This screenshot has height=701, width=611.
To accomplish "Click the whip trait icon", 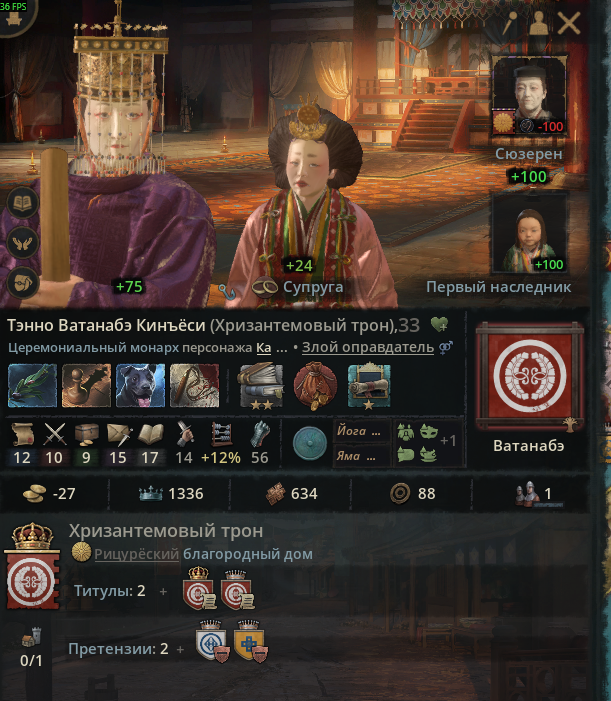I will (194, 385).
